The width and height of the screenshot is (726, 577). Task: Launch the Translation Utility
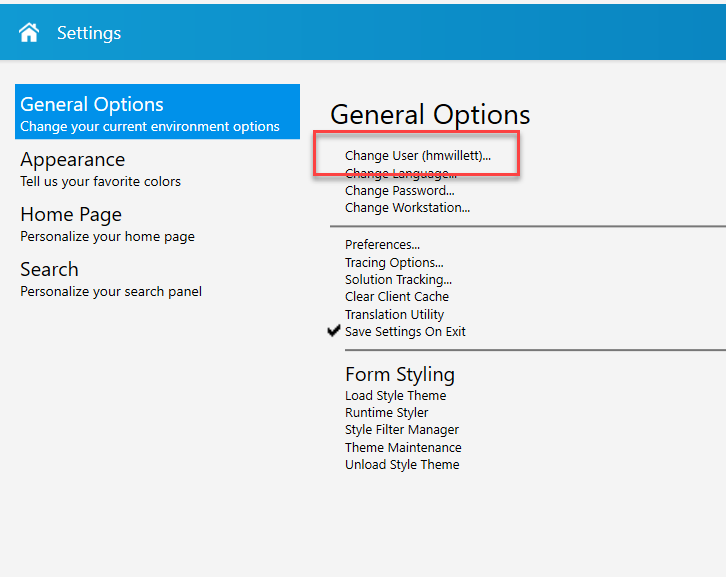pos(394,314)
